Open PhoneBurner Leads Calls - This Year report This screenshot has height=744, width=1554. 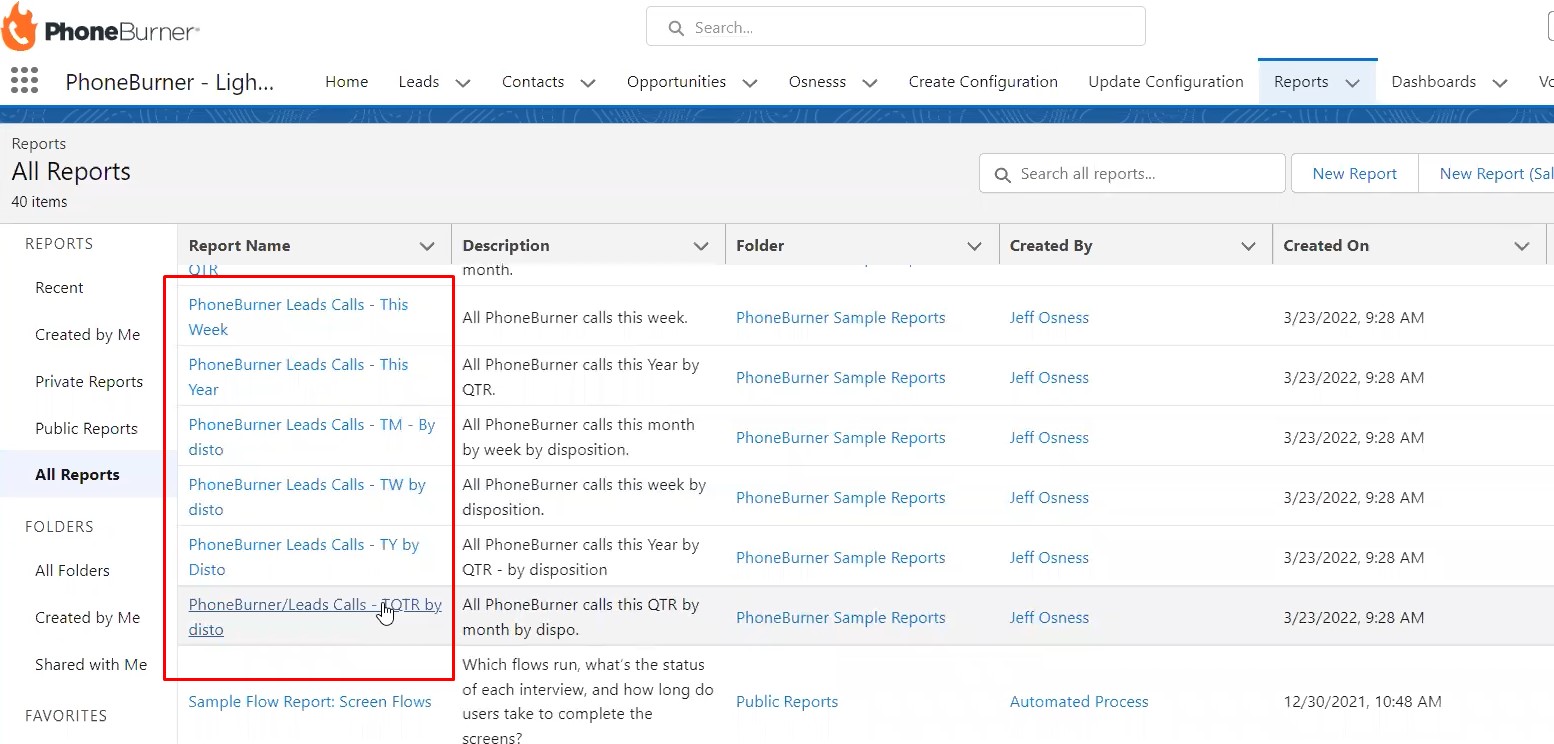[x=298, y=377]
